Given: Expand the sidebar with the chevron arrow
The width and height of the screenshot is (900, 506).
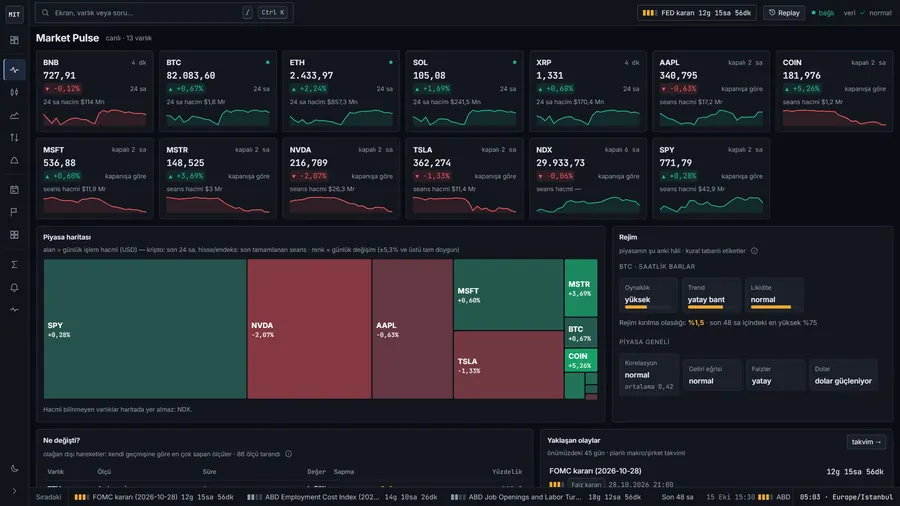Looking at the screenshot, I should pyautogui.click(x=14, y=491).
